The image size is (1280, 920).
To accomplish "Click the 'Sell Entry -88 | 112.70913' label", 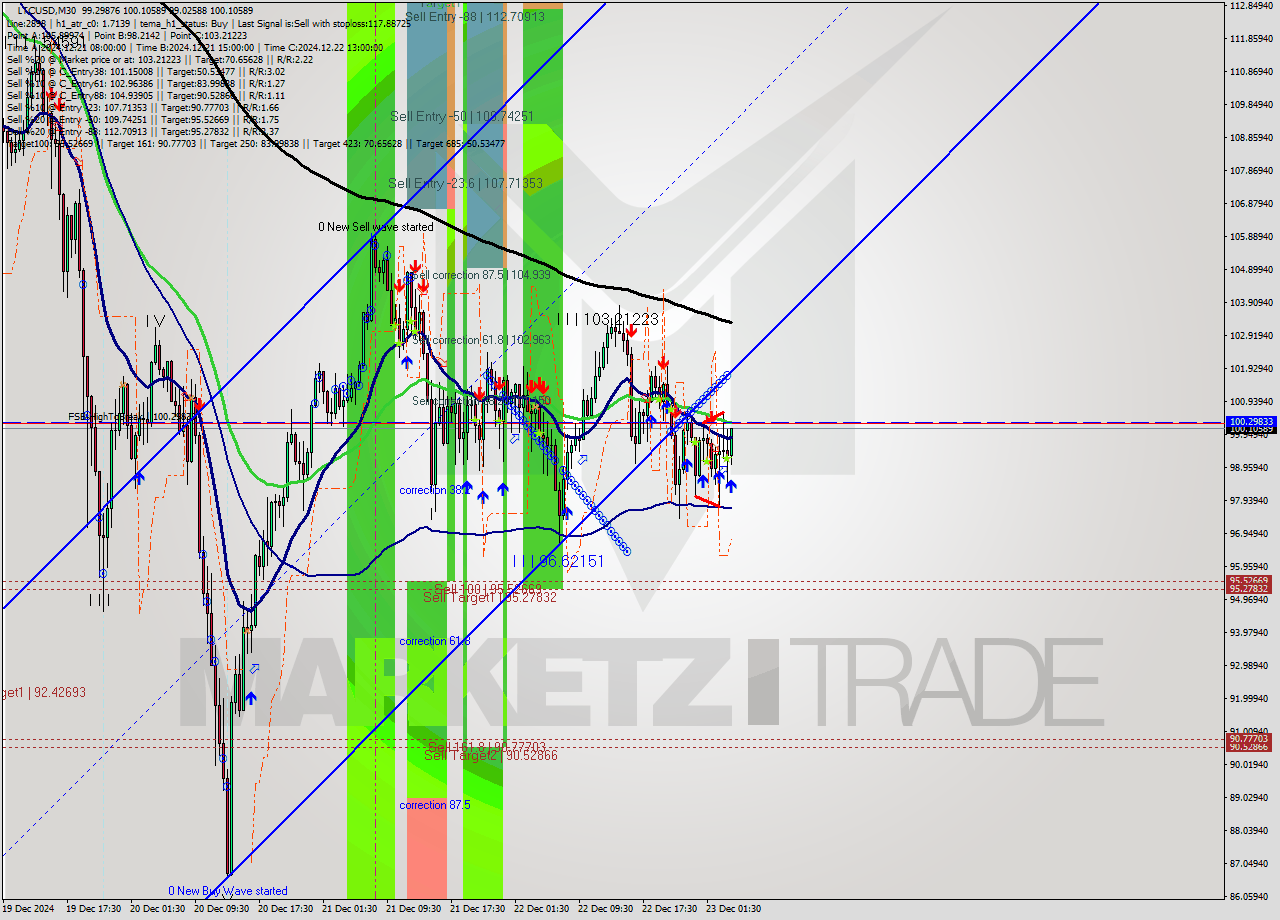I will click(x=475, y=16).
